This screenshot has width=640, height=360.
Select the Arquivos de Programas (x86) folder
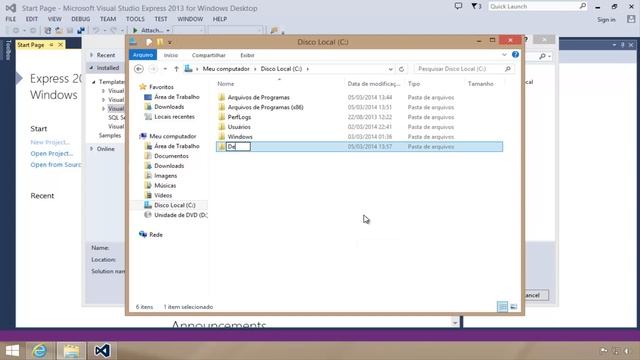265,107
